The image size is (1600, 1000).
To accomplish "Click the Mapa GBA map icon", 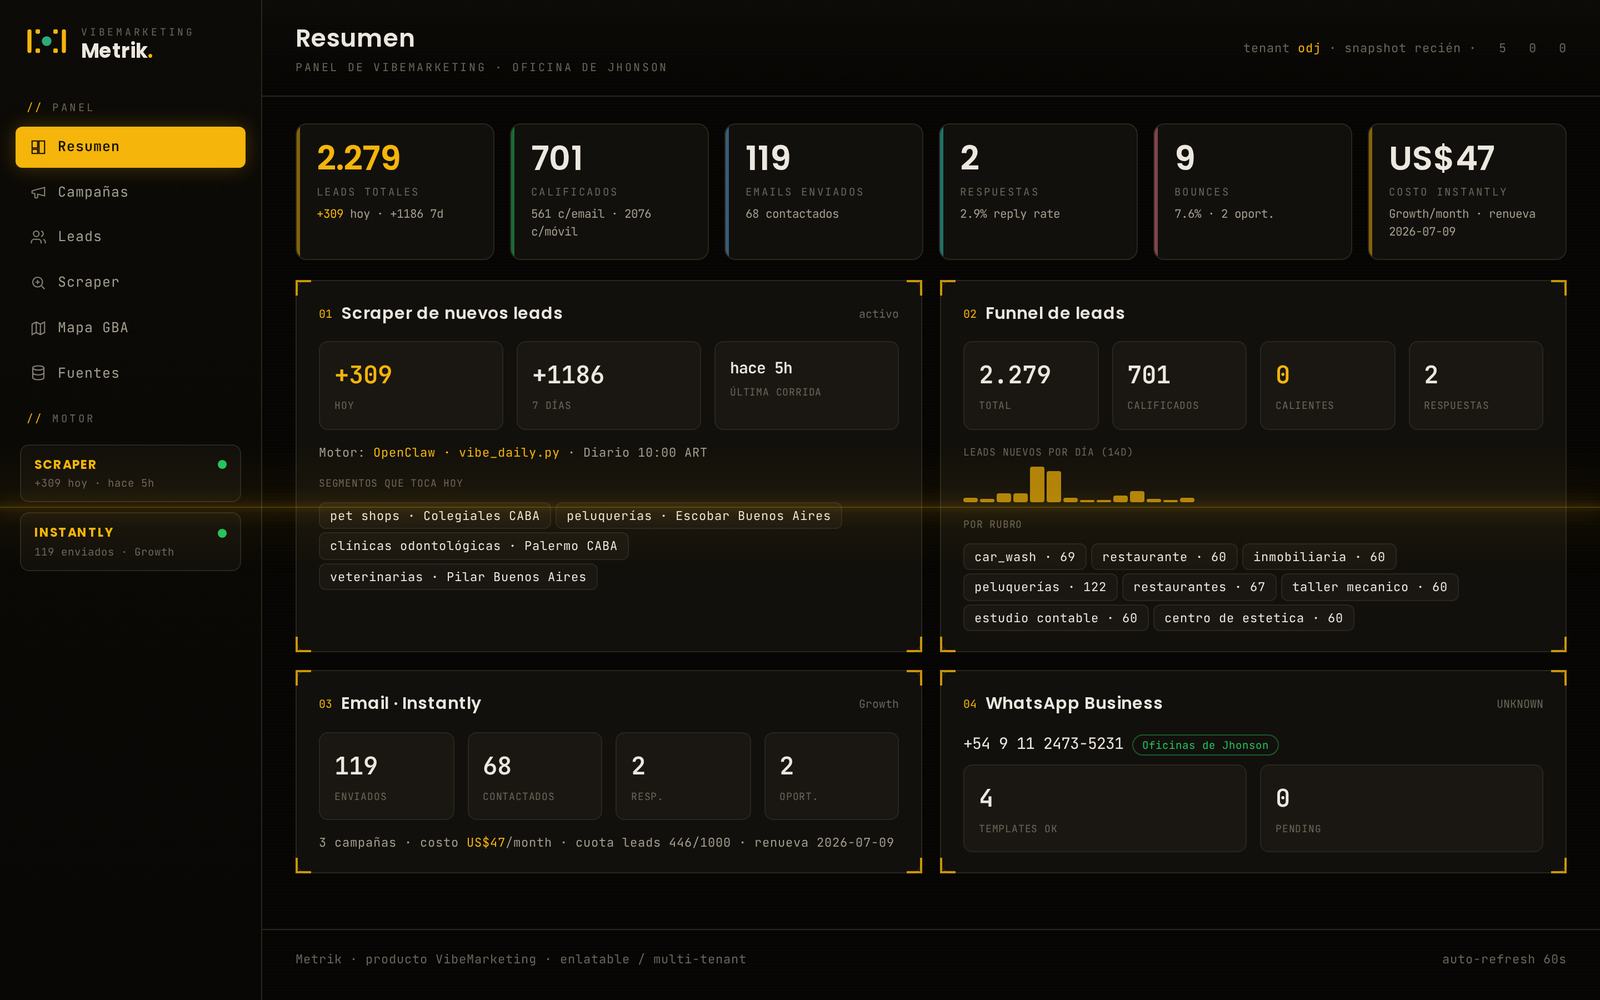I will 38,328.
